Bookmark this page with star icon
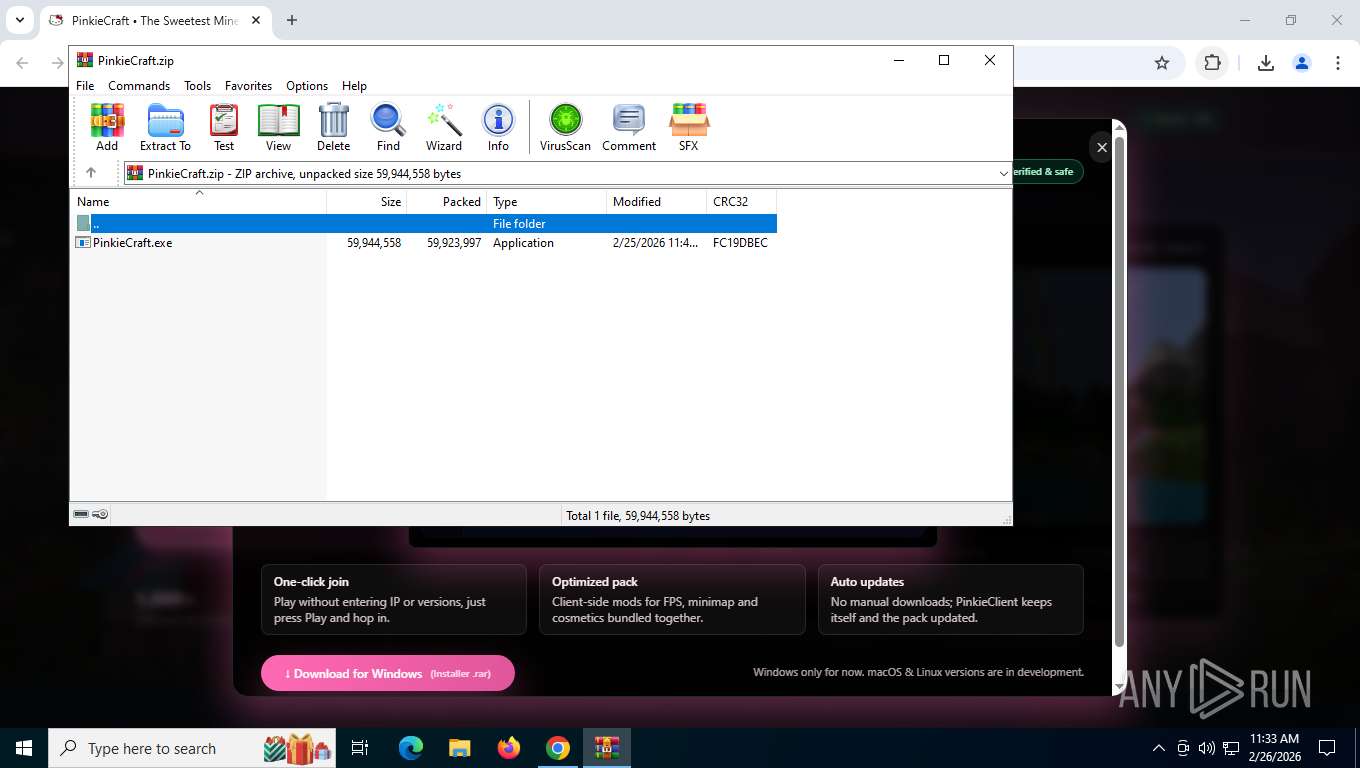The width and height of the screenshot is (1360, 768). 1162,63
